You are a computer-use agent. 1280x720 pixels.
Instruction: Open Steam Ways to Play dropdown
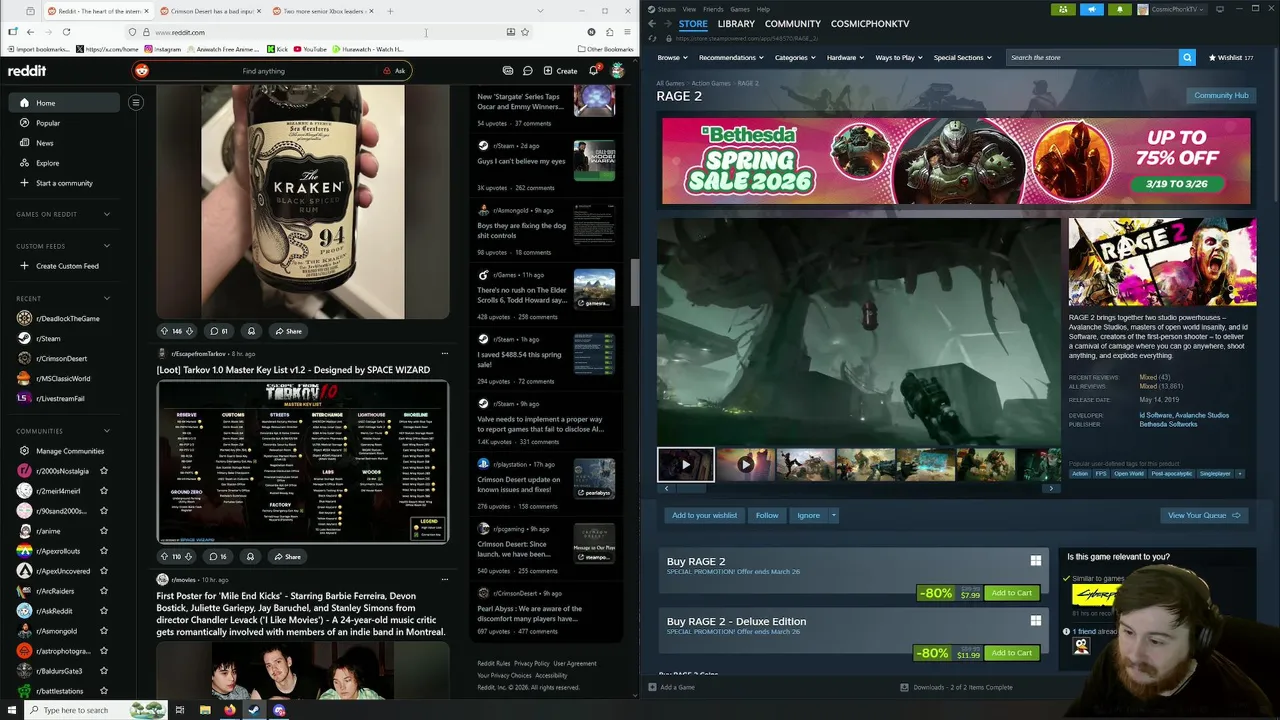click(899, 57)
